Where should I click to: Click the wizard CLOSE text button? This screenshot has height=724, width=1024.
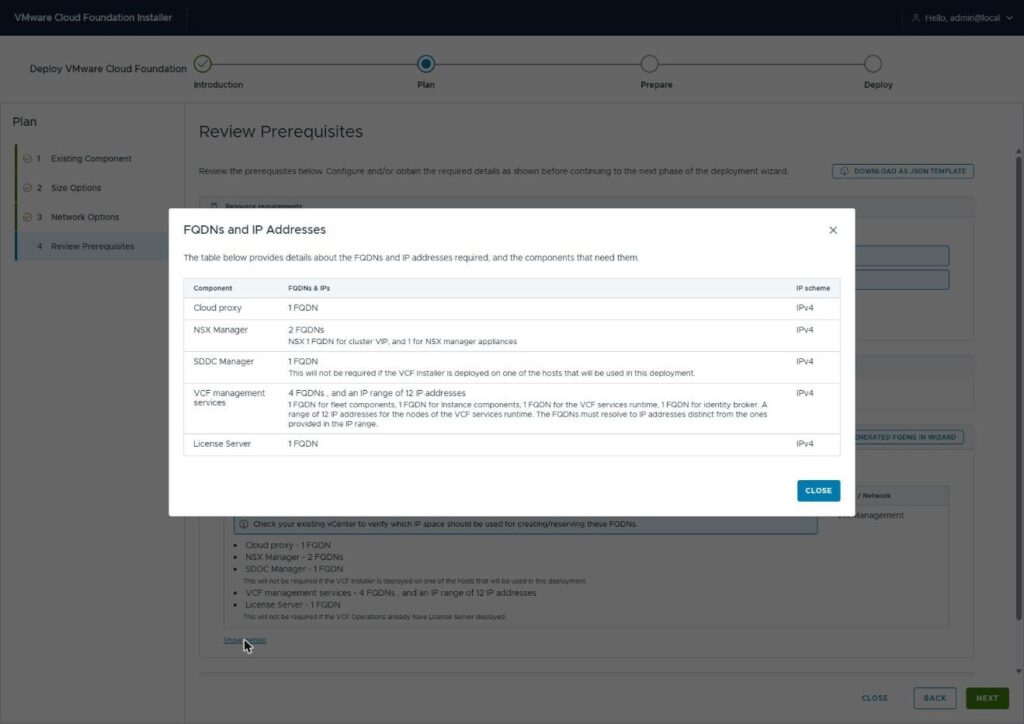pyautogui.click(x=874, y=698)
